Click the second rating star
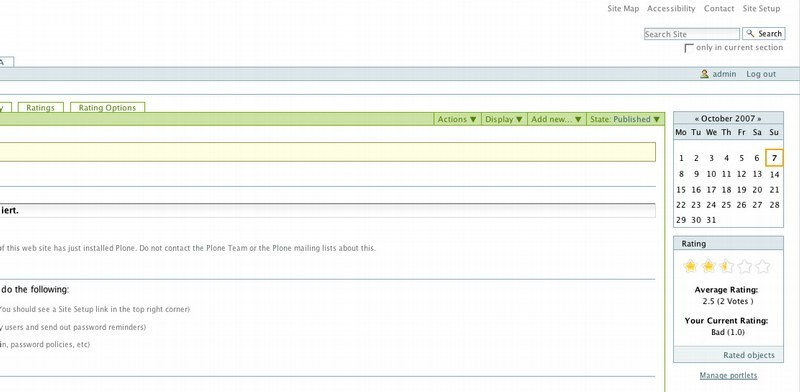This screenshot has width=800, height=392. pos(708,266)
